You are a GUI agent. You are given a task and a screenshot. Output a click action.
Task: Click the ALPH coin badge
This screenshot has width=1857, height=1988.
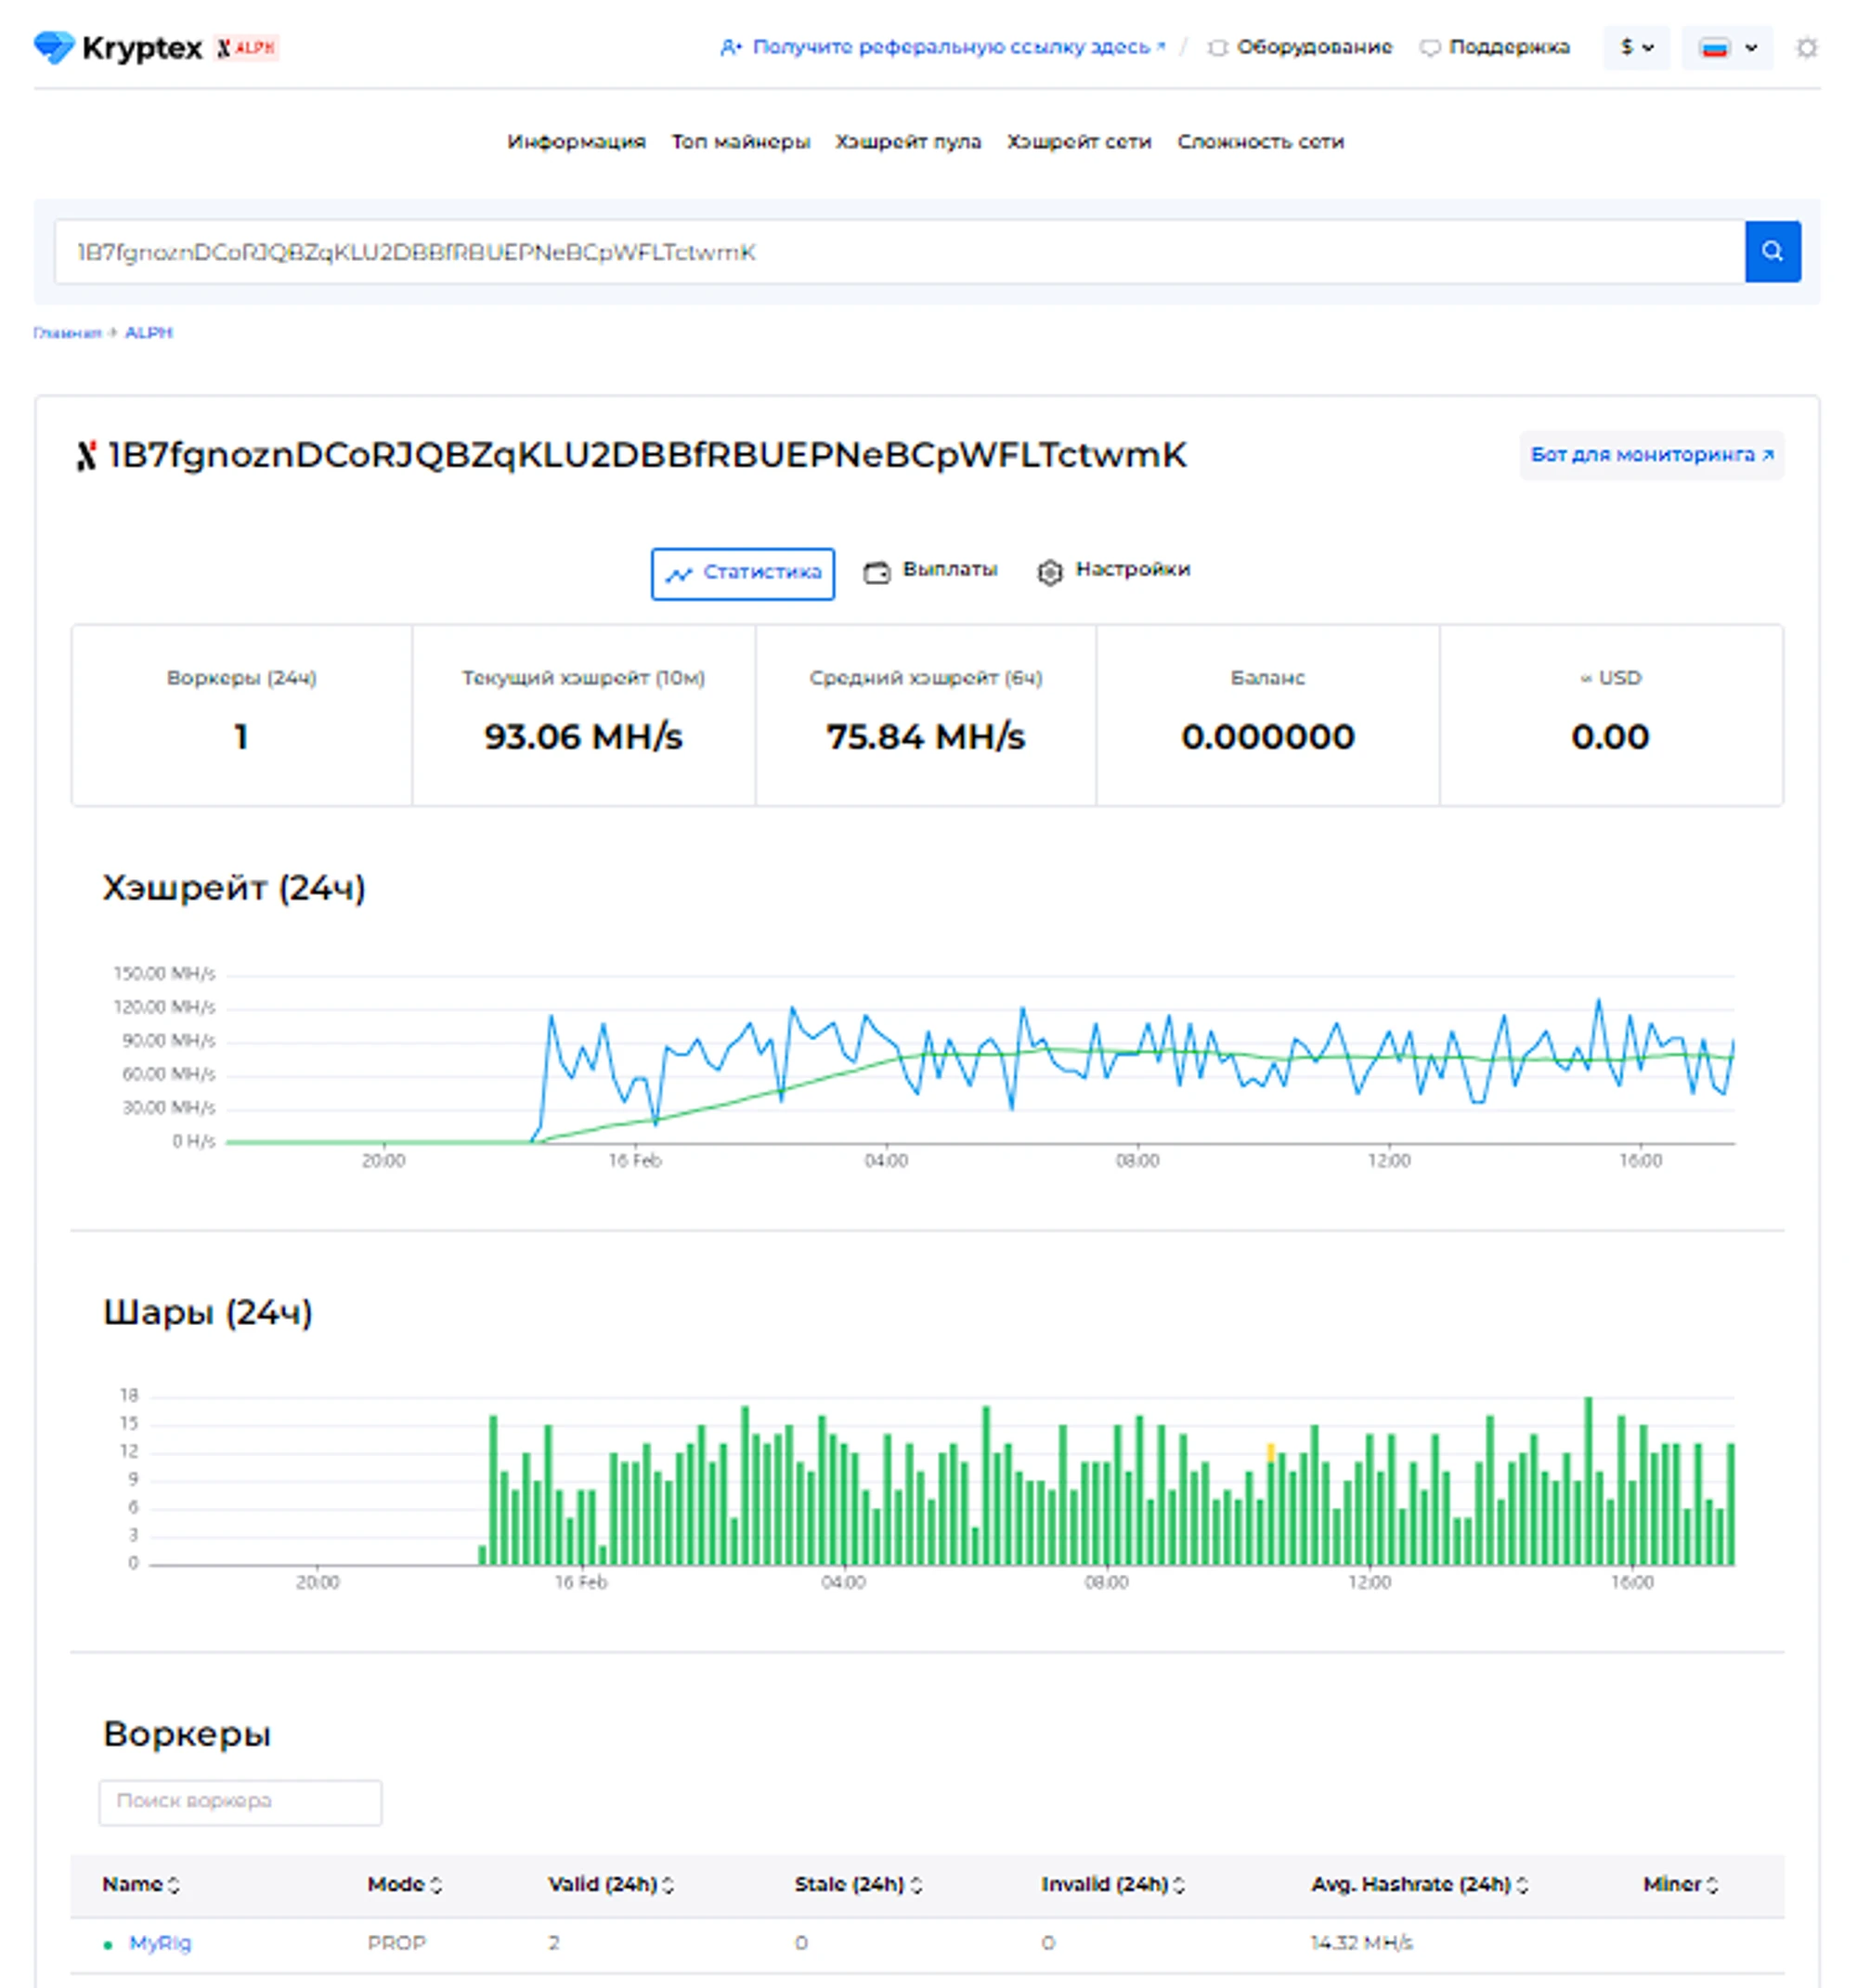click(x=247, y=47)
